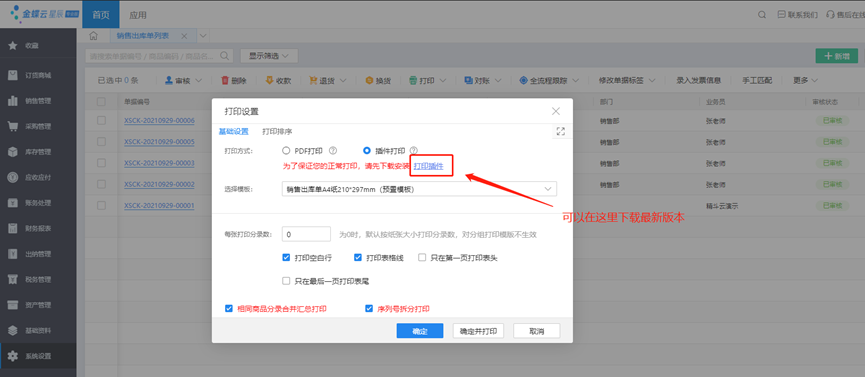Click the help icon next to 插件打印
Viewport: 865px width, 377px height.
pyautogui.click(x=414, y=150)
